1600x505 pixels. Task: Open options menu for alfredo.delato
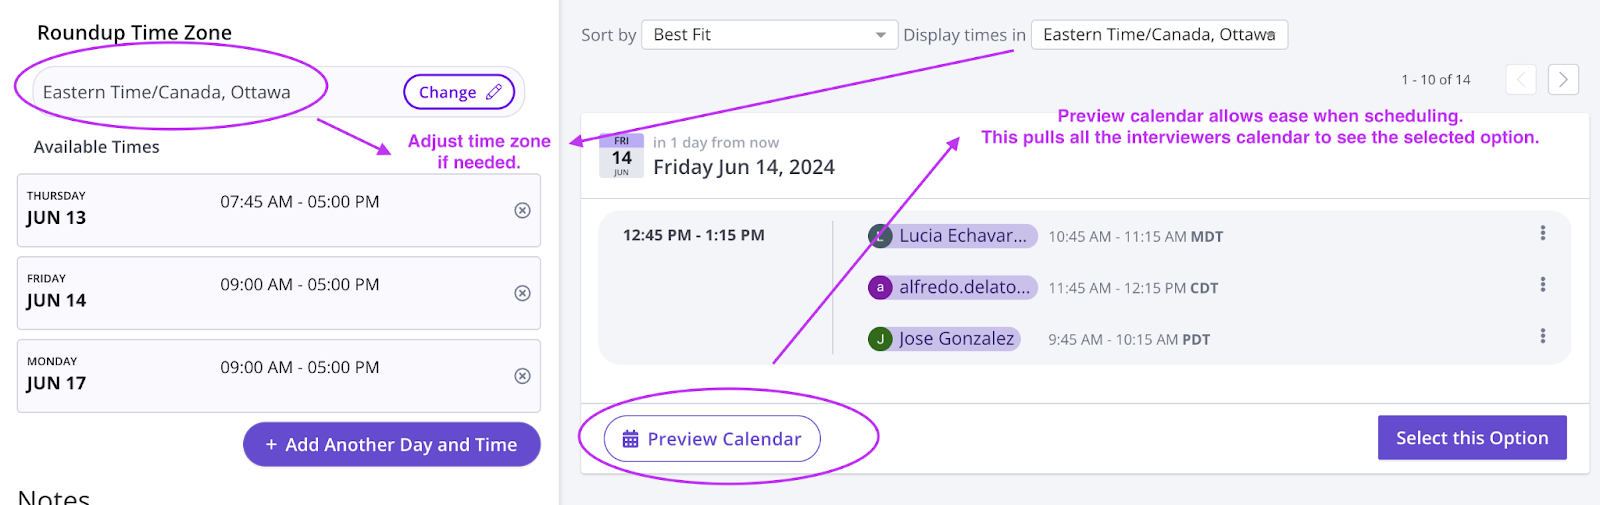(1543, 285)
